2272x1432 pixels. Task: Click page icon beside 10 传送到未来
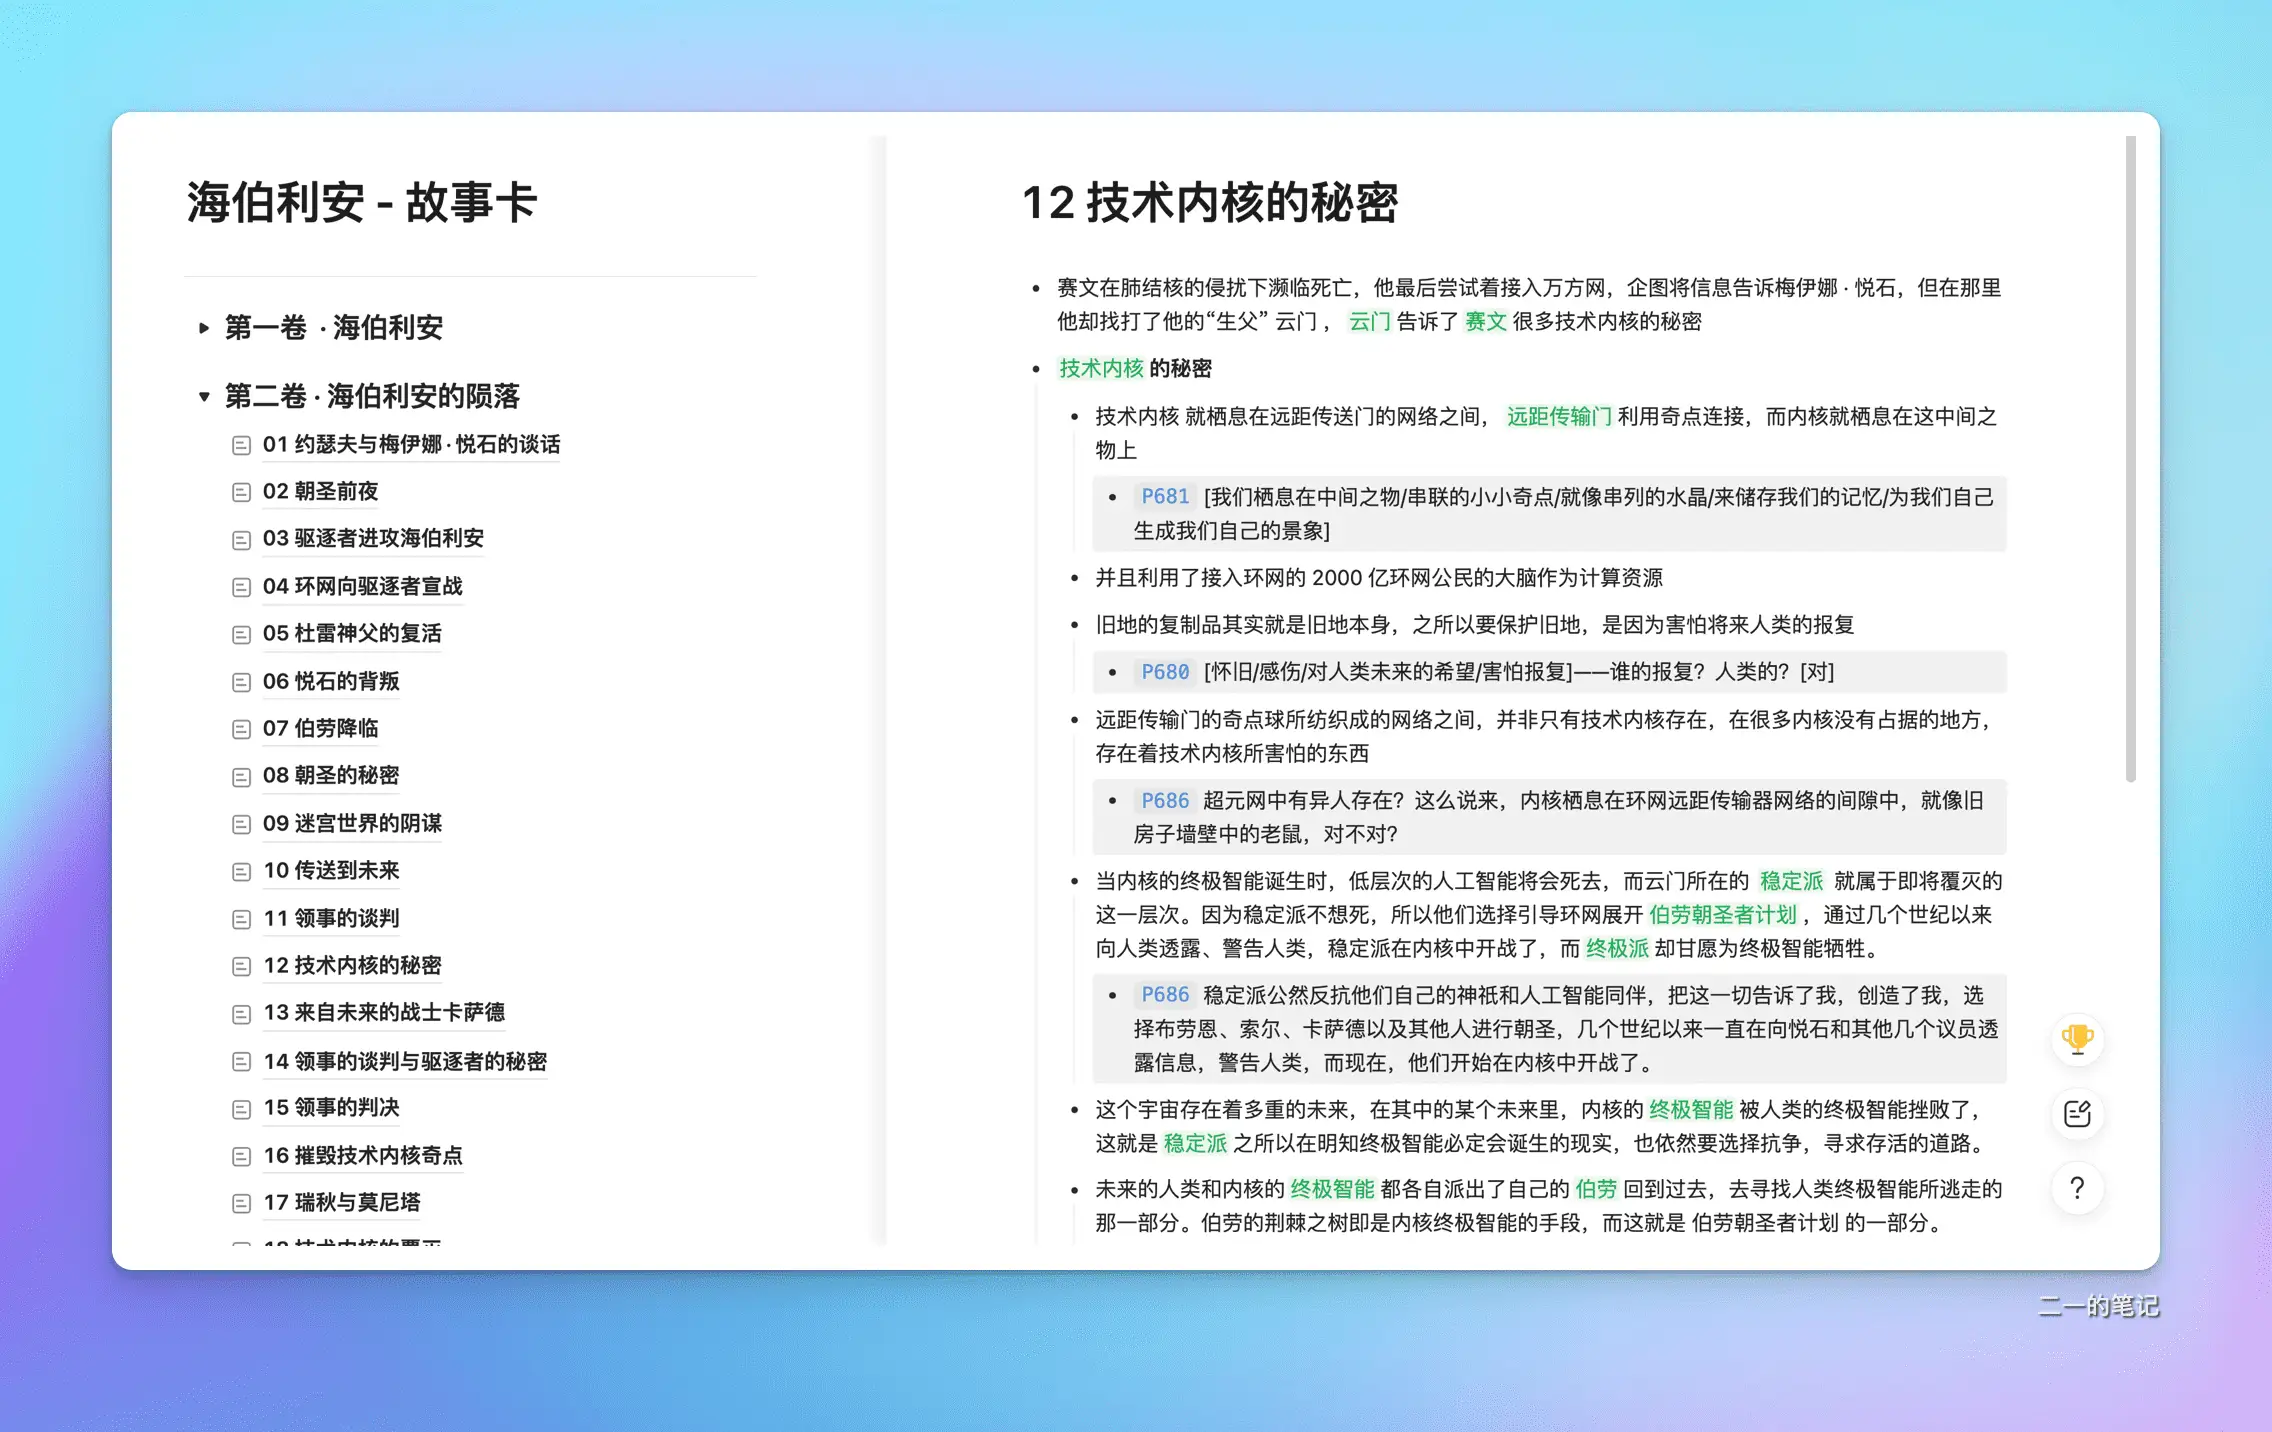coord(241,872)
